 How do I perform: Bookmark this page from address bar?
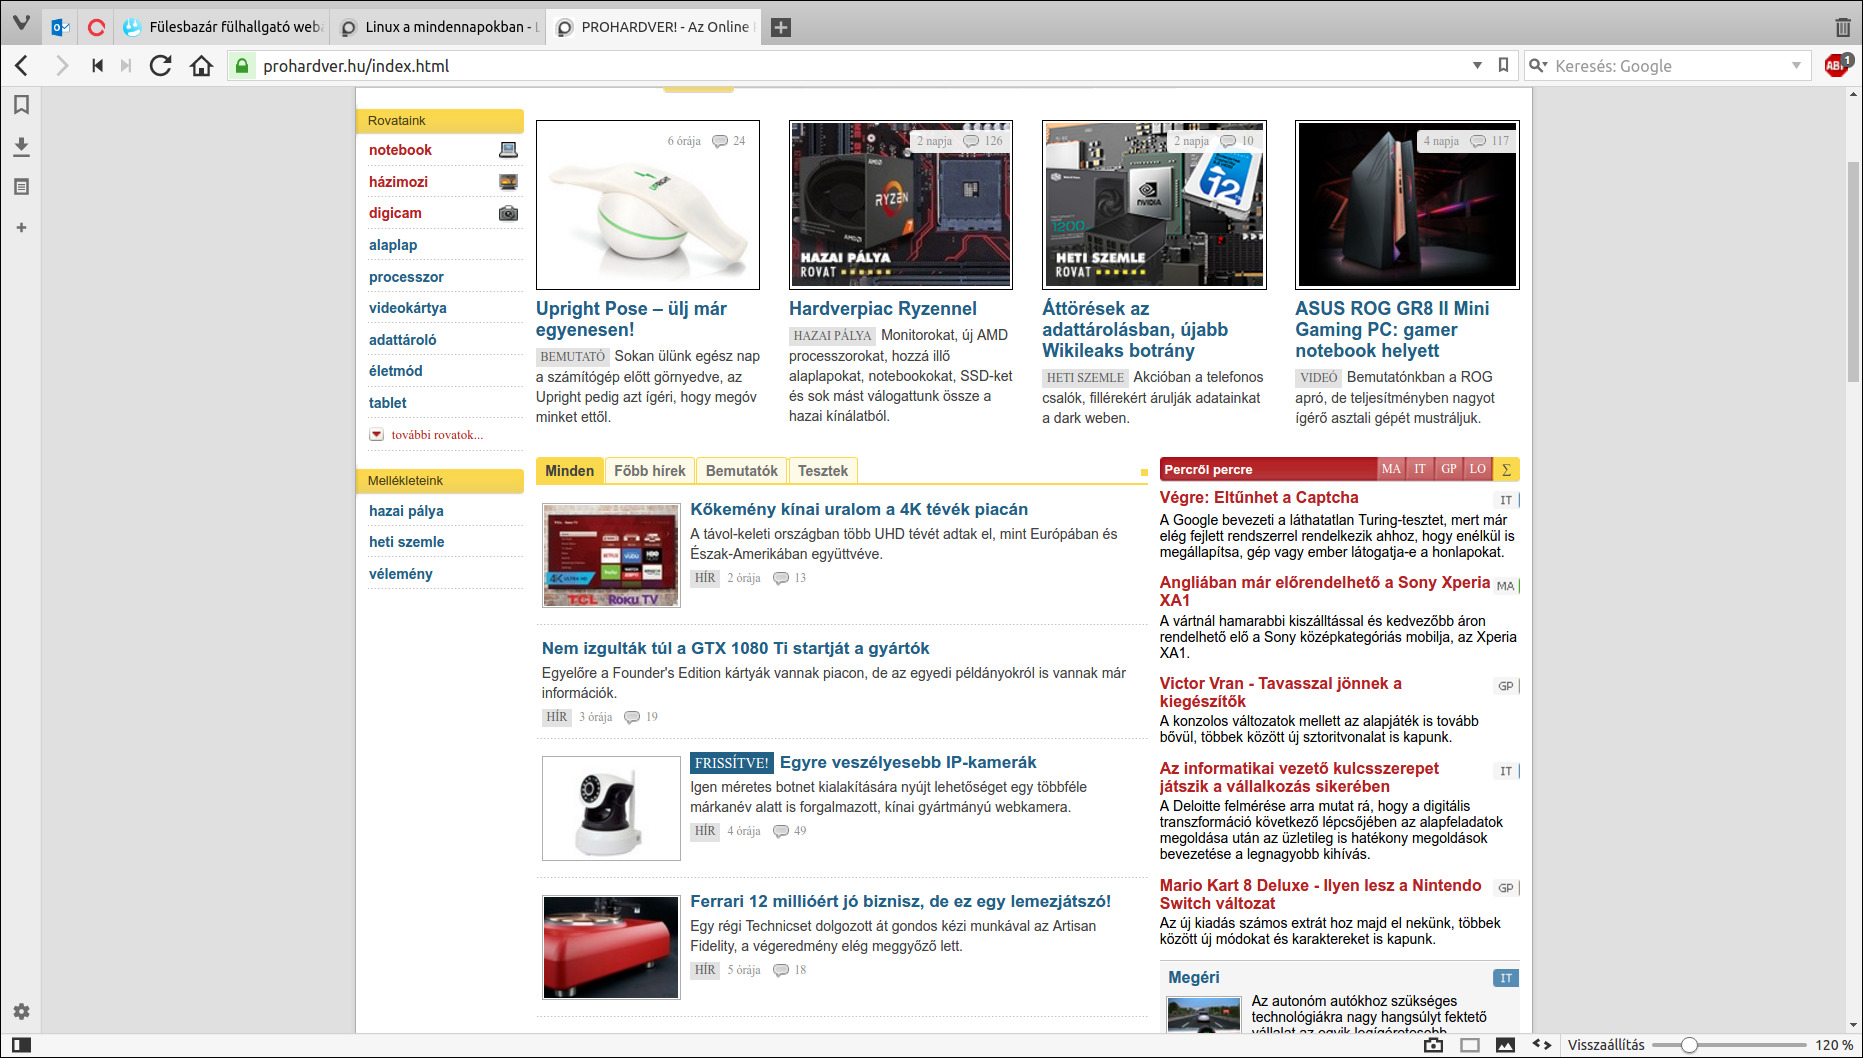pyautogui.click(x=1503, y=66)
